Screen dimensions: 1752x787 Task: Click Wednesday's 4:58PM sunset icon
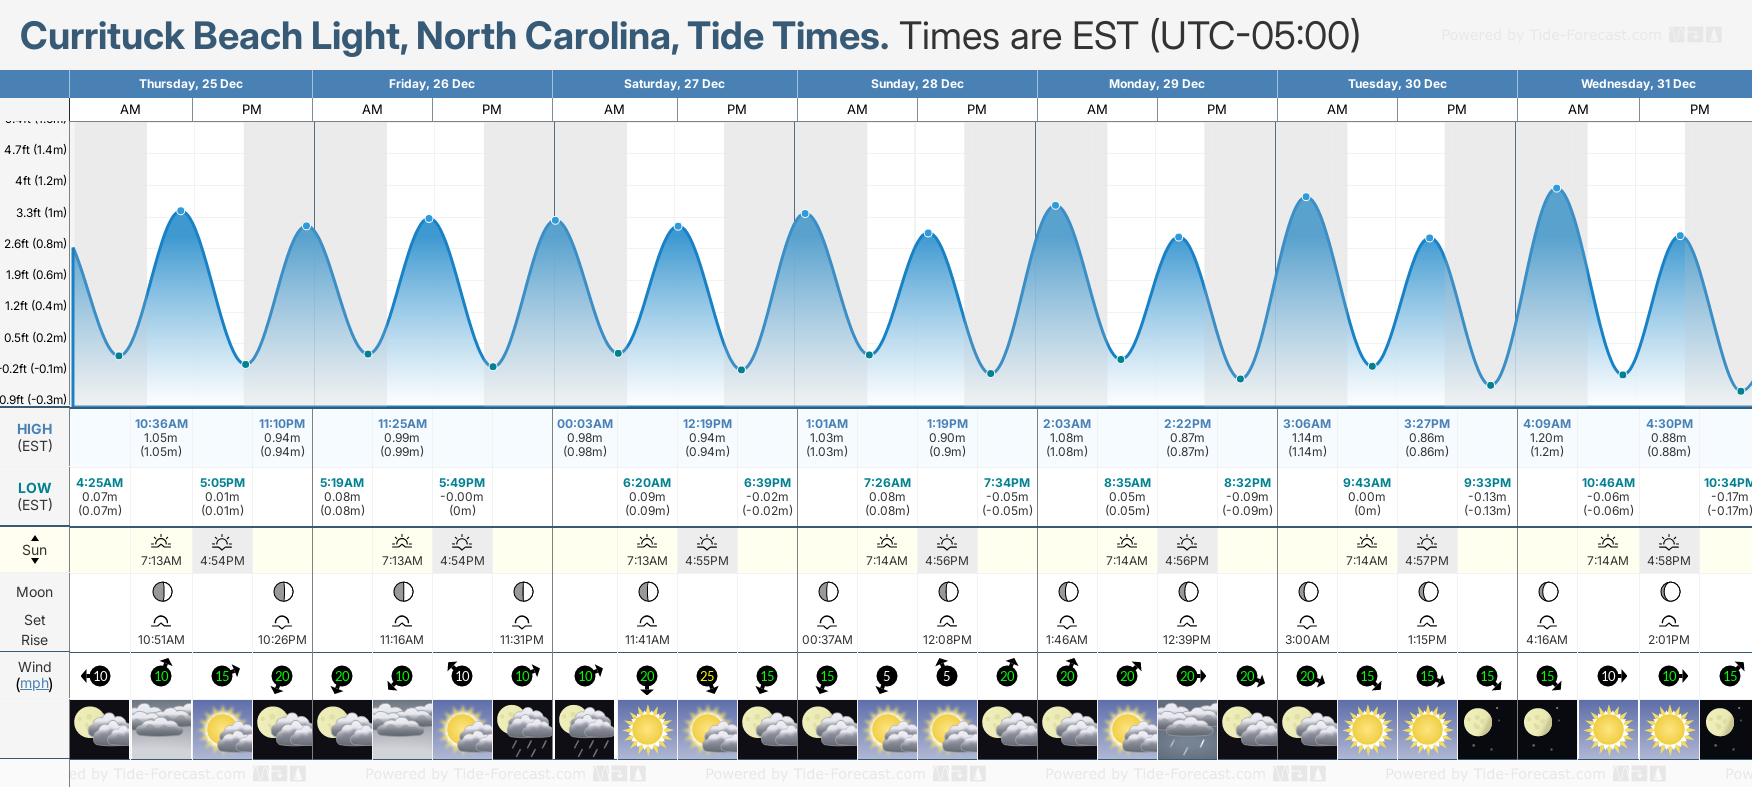[1669, 542]
